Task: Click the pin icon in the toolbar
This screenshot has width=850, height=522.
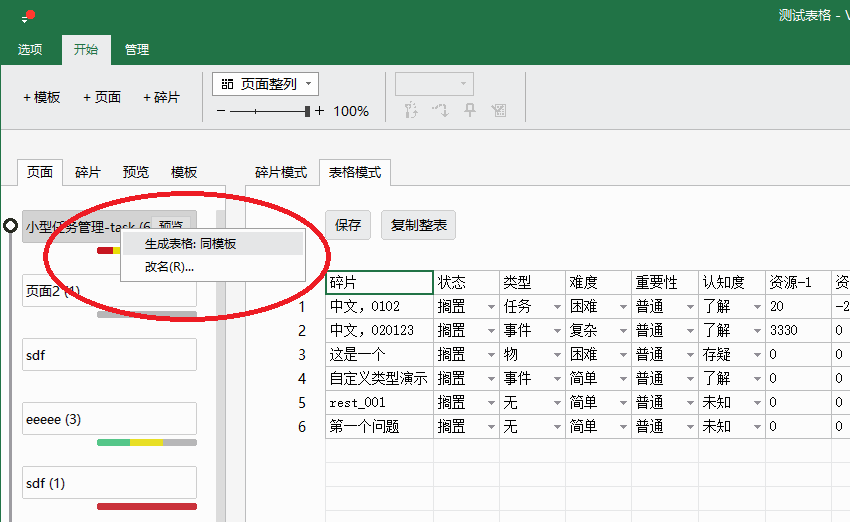Action: [469, 111]
